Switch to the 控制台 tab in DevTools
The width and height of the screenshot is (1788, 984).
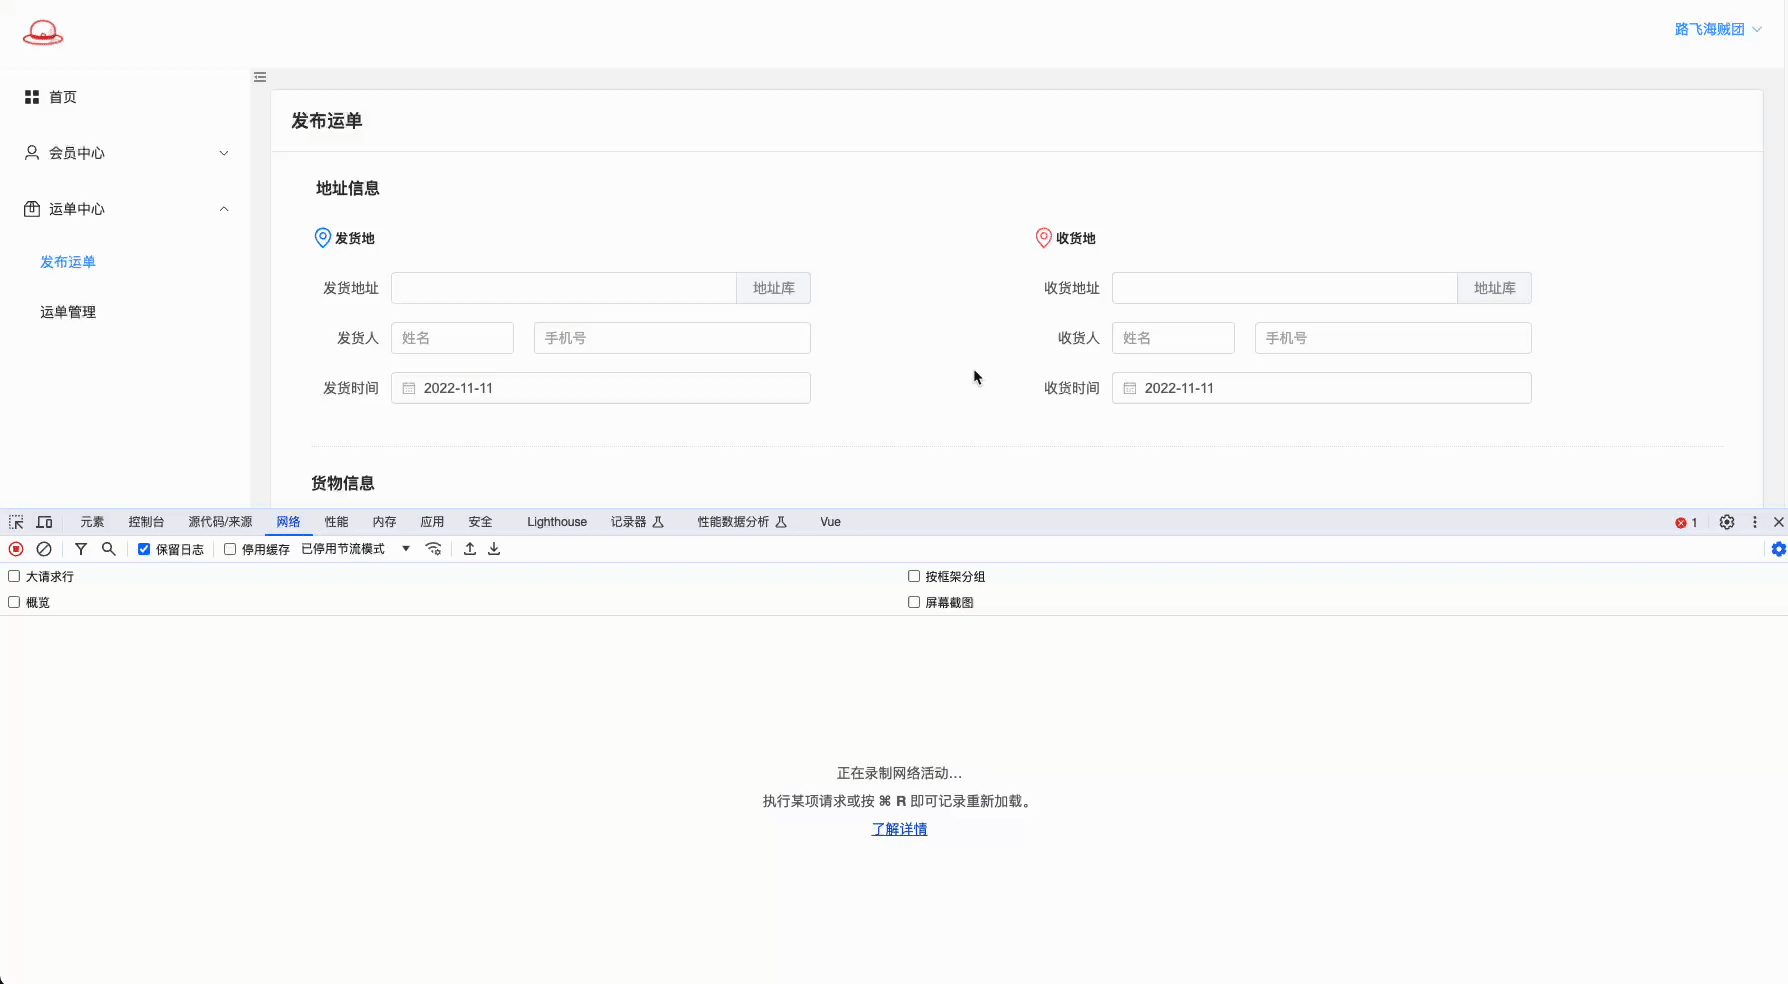click(x=146, y=522)
